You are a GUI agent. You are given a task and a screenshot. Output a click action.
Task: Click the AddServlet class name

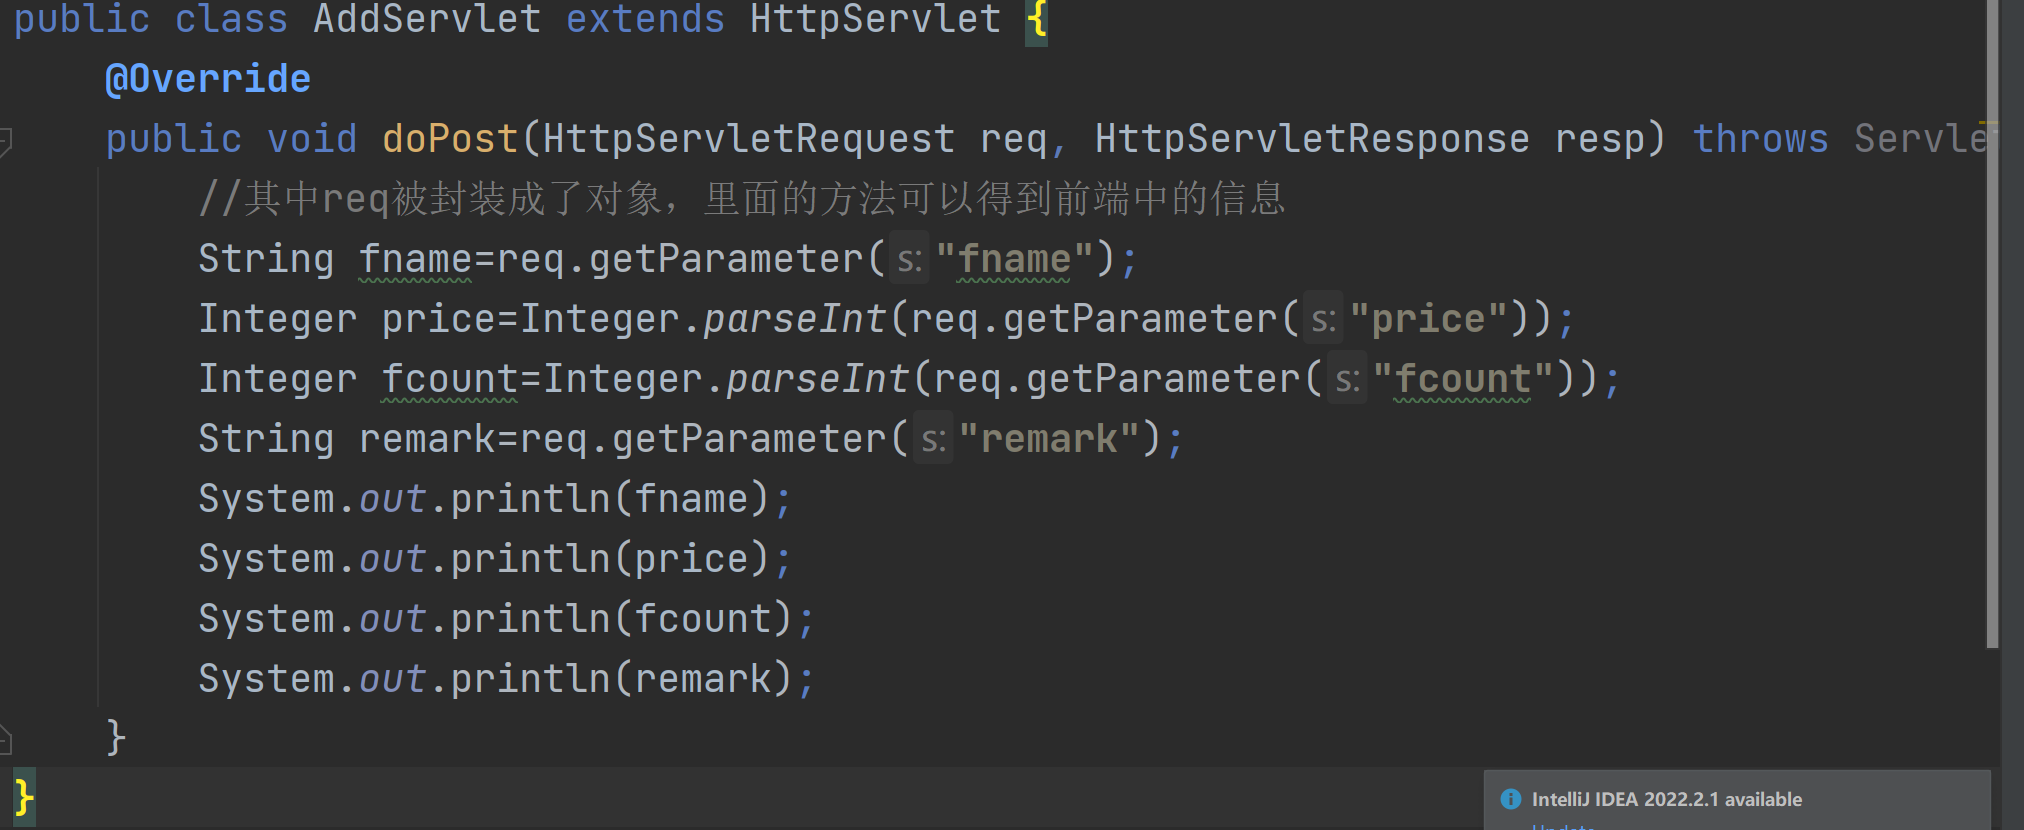[x=427, y=19]
